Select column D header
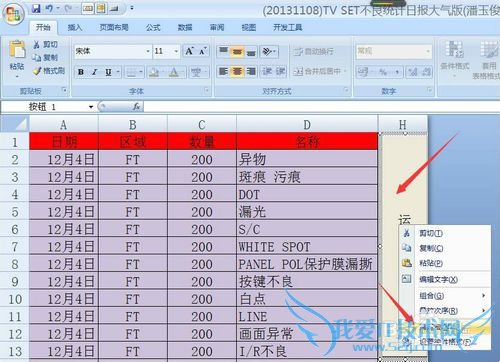 coord(307,124)
